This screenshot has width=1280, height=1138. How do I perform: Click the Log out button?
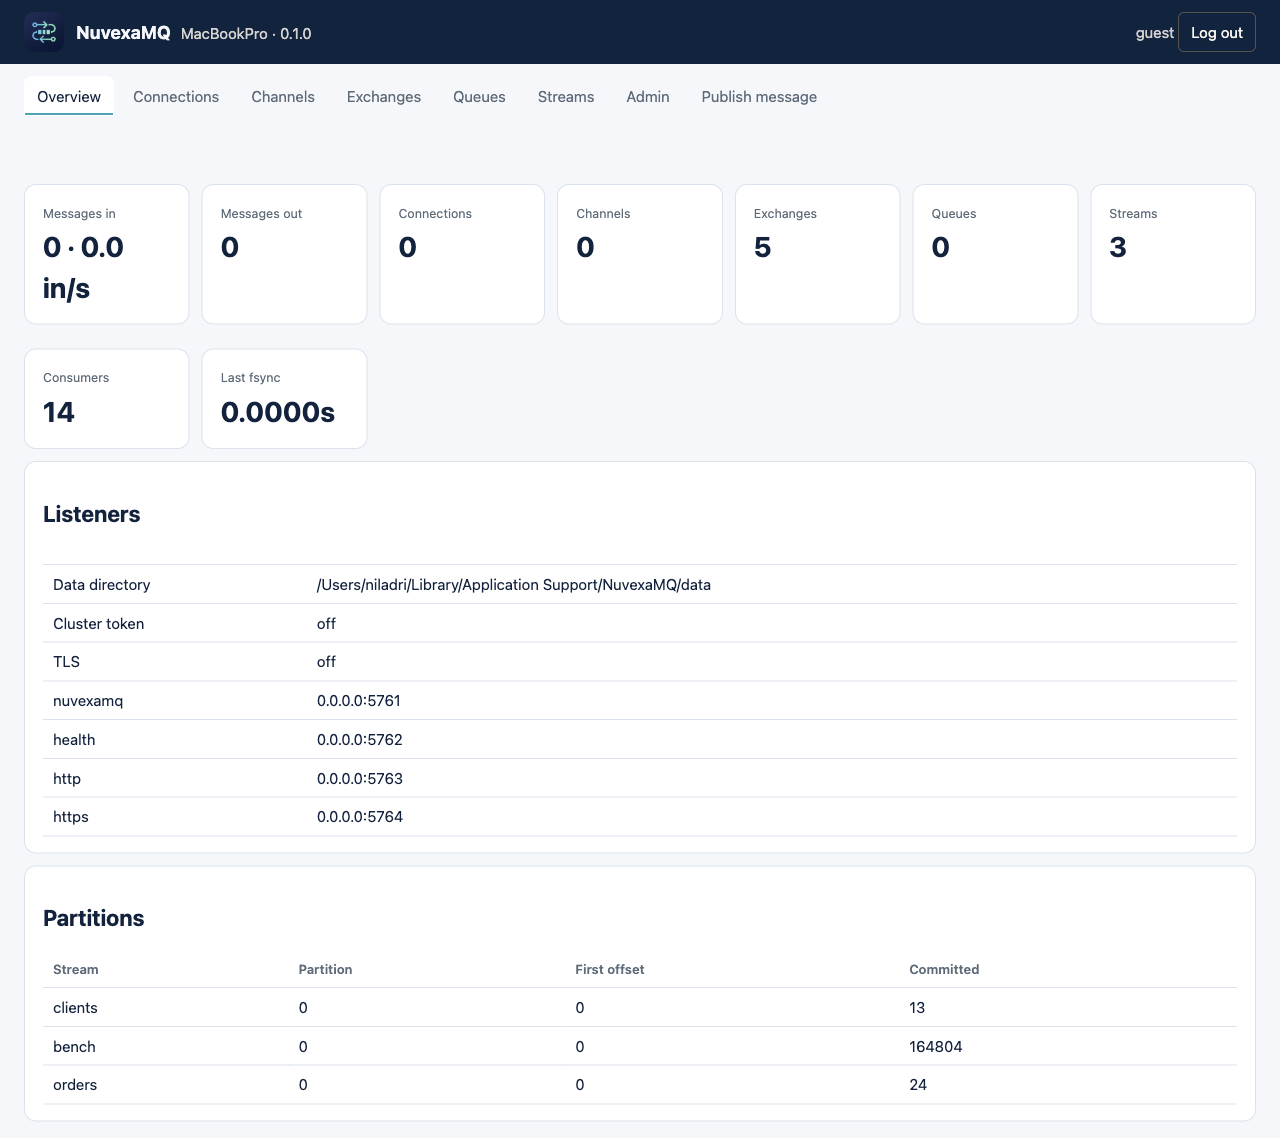tap(1217, 33)
